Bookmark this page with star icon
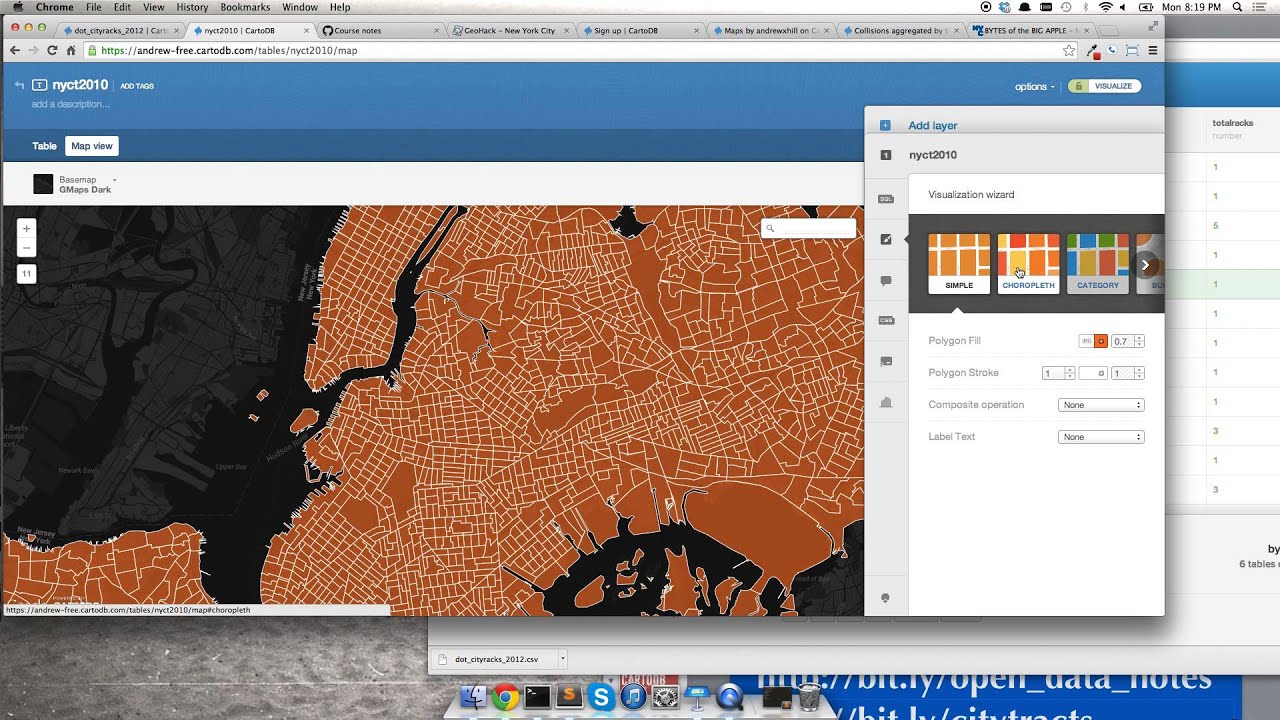The width and height of the screenshot is (1280, 720). pos(1069,50)
